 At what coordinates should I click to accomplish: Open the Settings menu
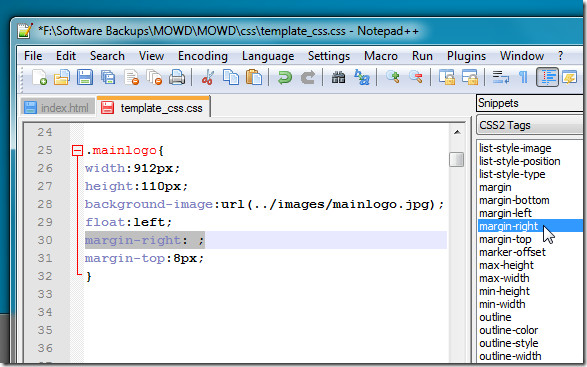pos(329,56)
